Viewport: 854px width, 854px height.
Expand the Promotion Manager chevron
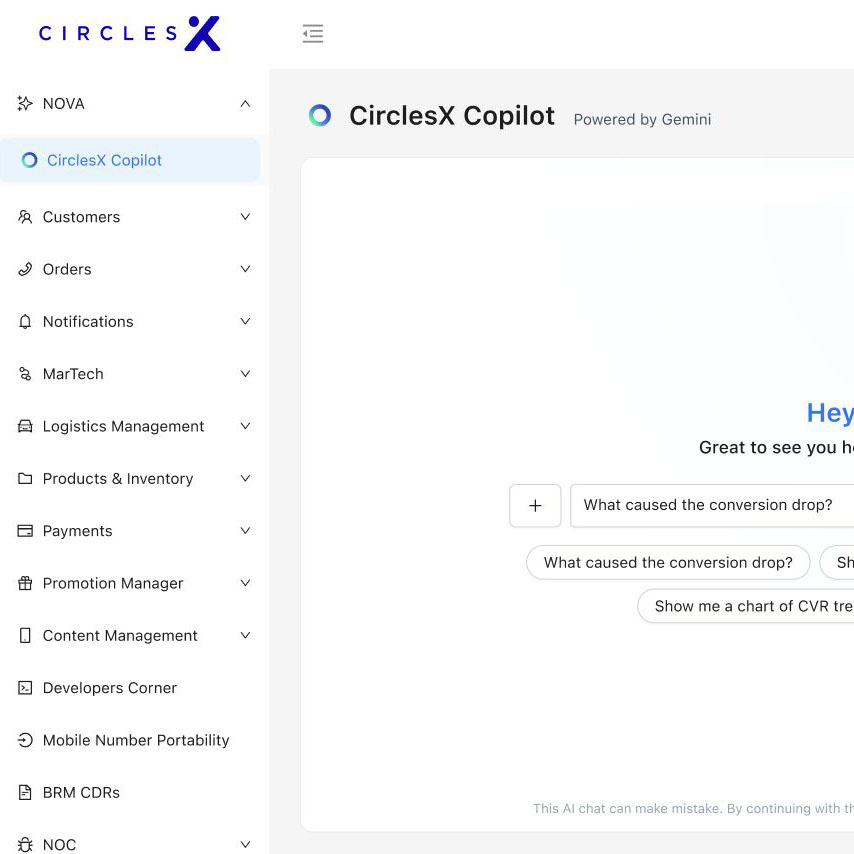245,583
